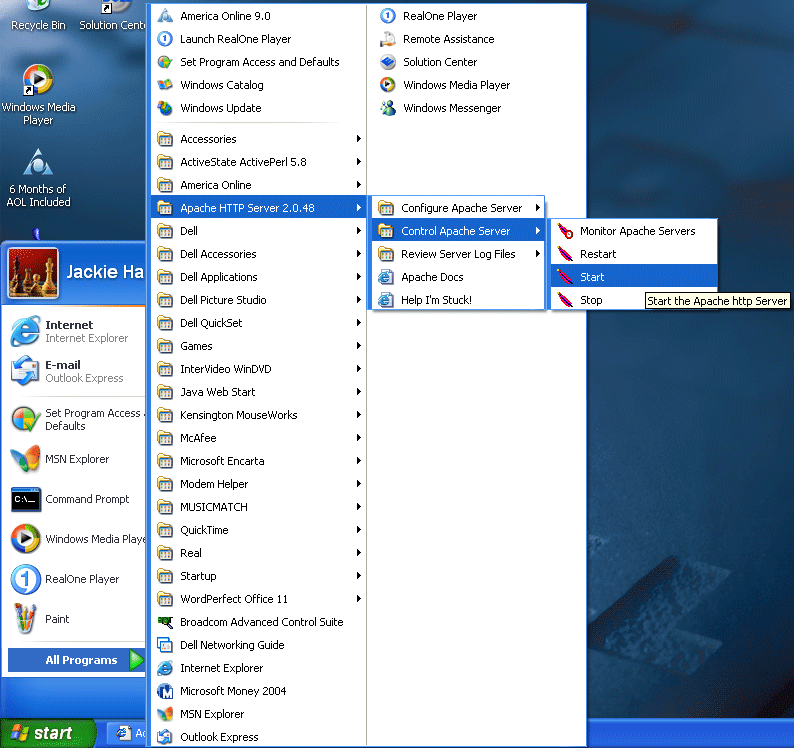Viewport: 794px width, 748px height.
Task: Click the Windows Catalog icon
Action: point(165,85)
